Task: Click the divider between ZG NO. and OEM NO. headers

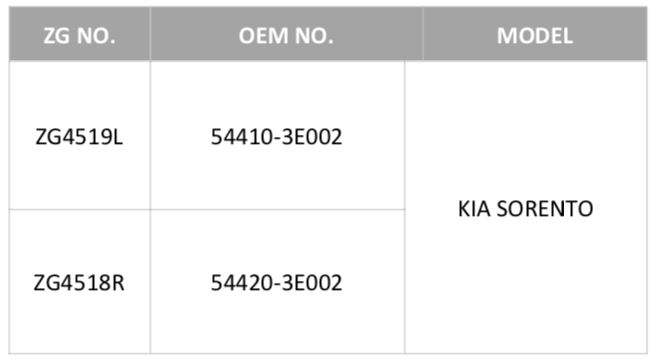Action: click(150, 34)
